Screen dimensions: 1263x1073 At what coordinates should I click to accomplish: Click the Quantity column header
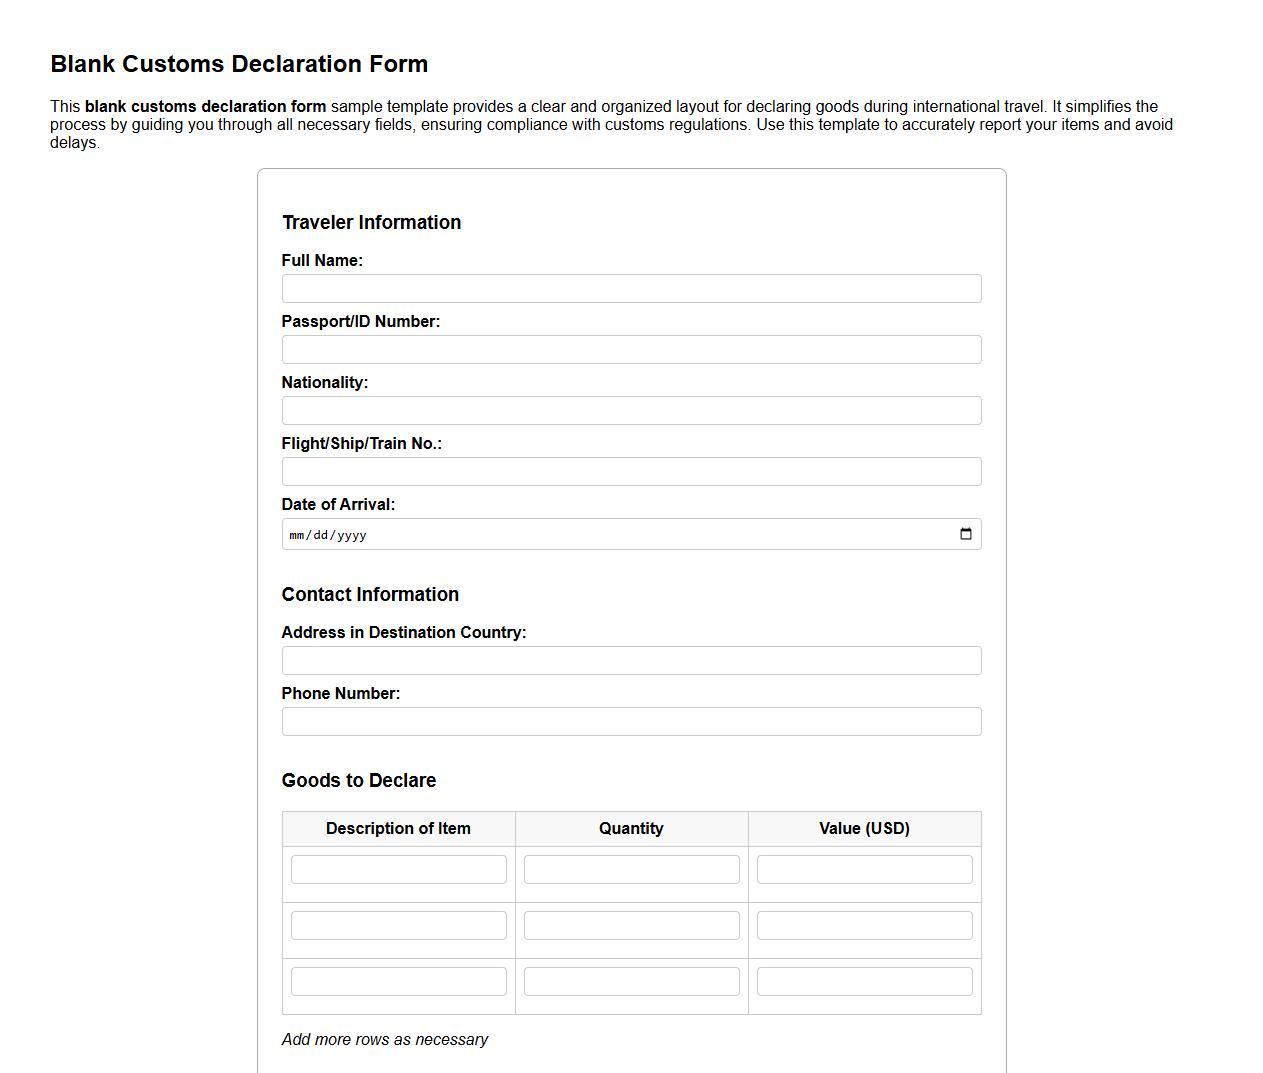pyautogui.click(x=631, y=828)
